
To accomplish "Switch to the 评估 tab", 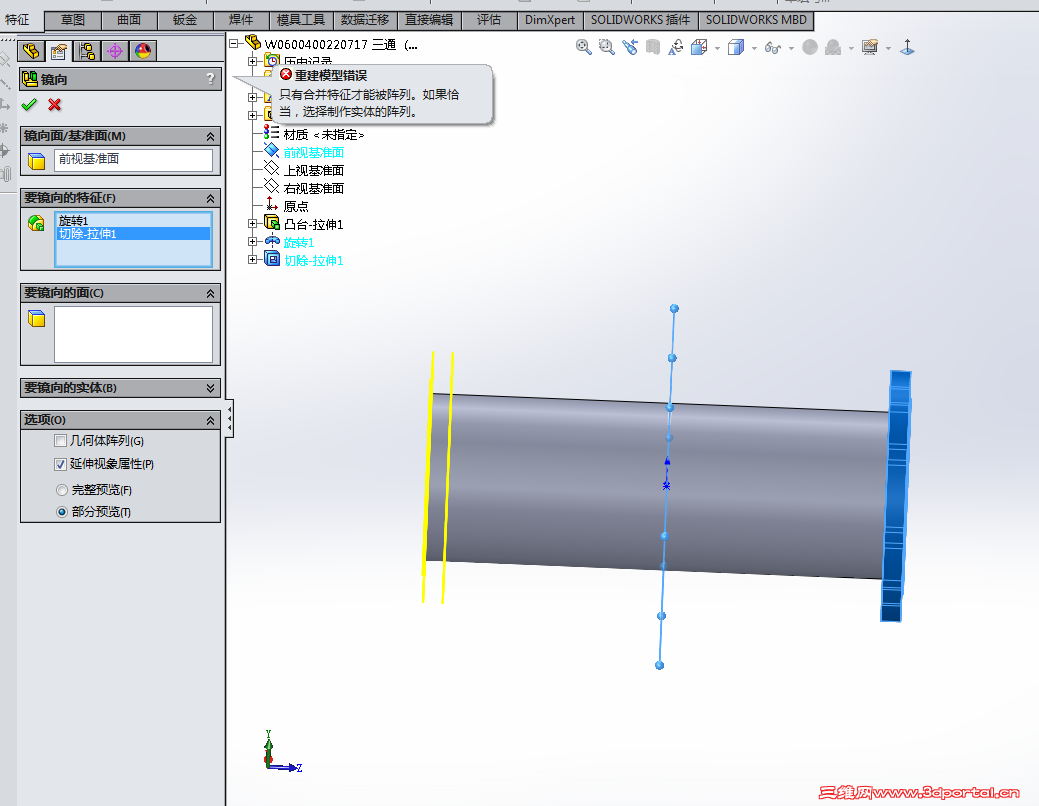I will coord(489,20).
